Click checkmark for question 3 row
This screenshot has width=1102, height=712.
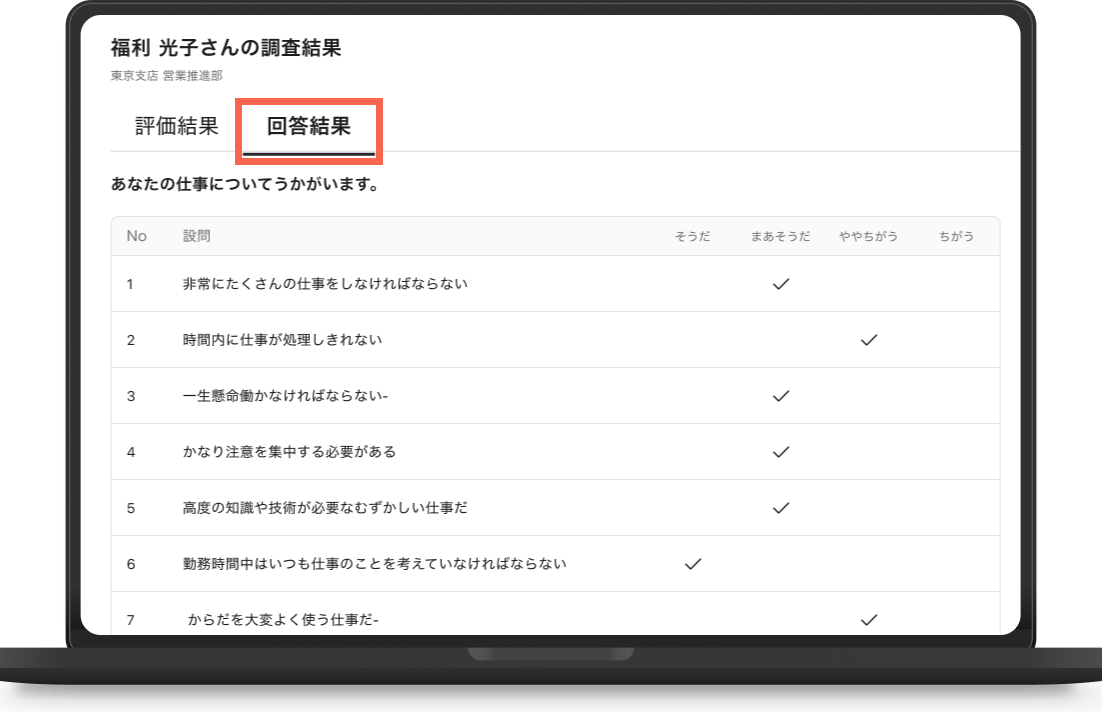[781, 396]
